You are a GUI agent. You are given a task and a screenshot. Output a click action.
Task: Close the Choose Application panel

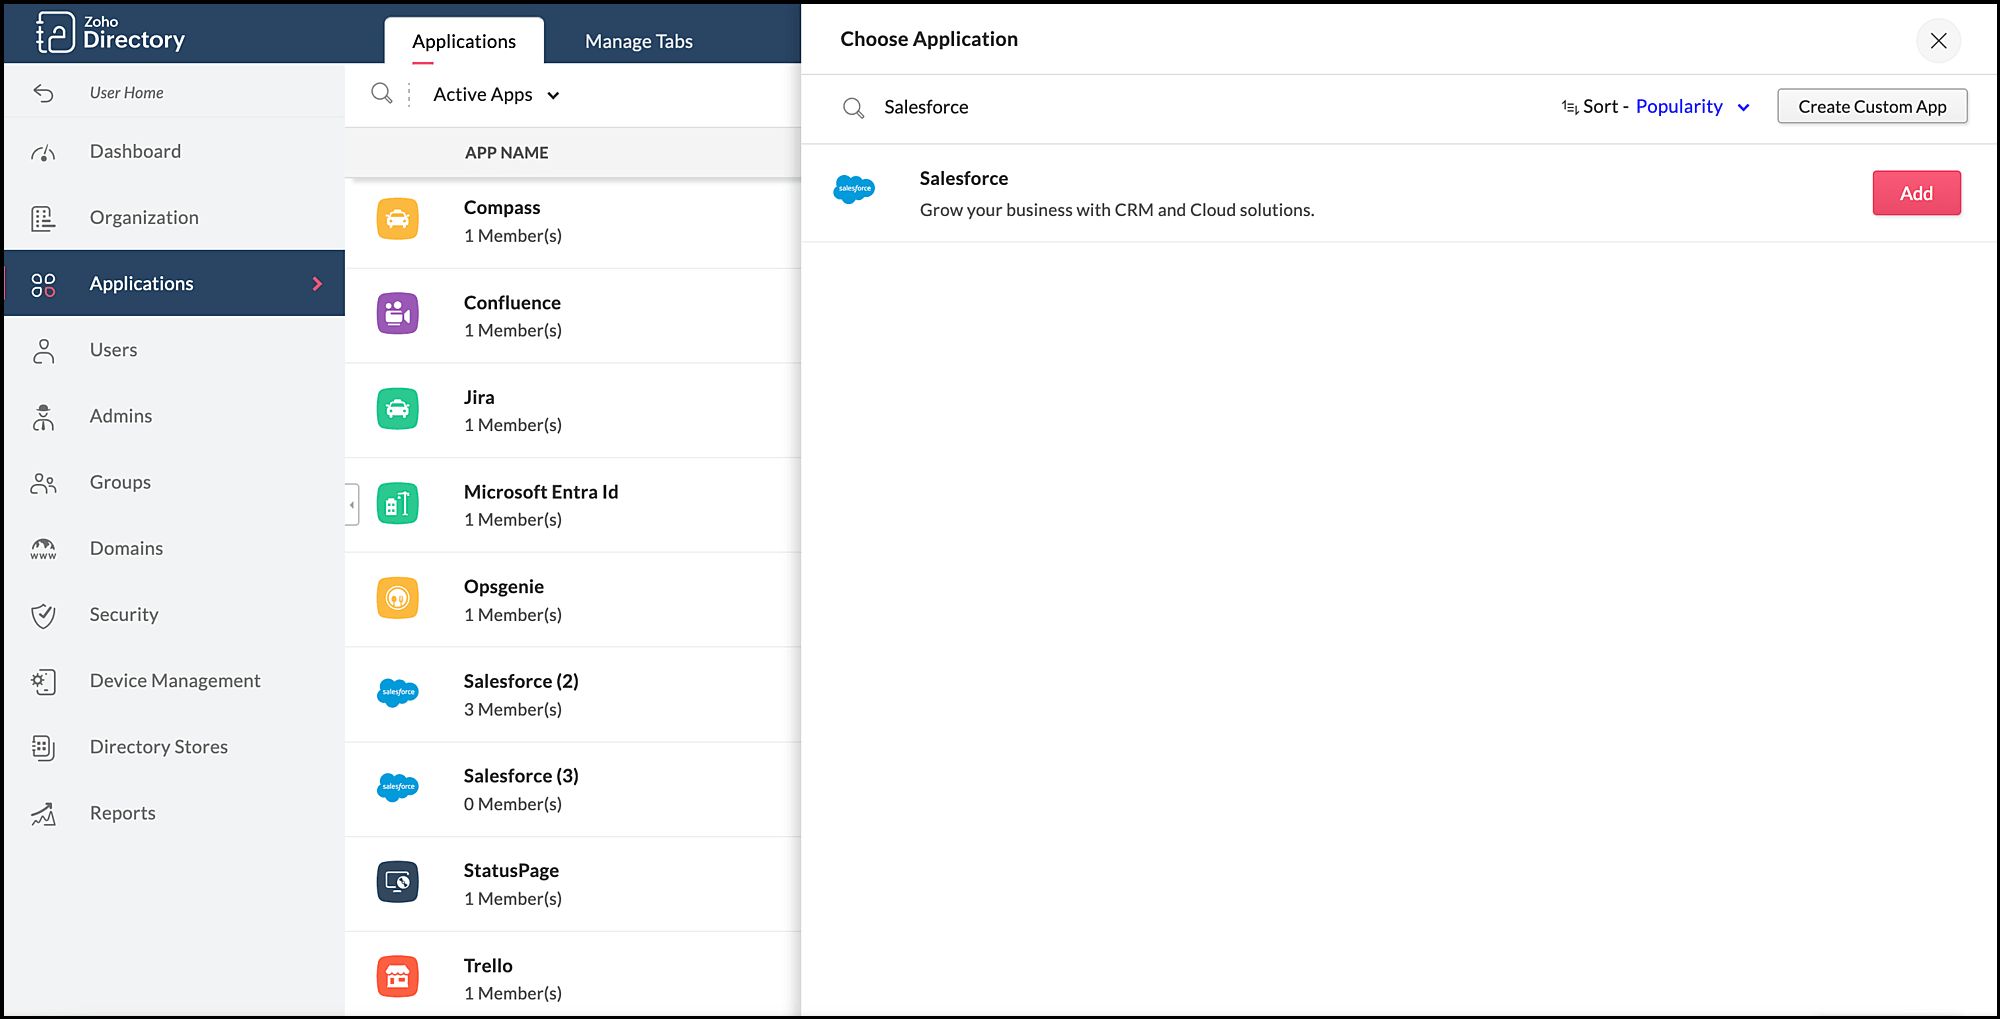pyautogui.click(x=1938, y=41)
